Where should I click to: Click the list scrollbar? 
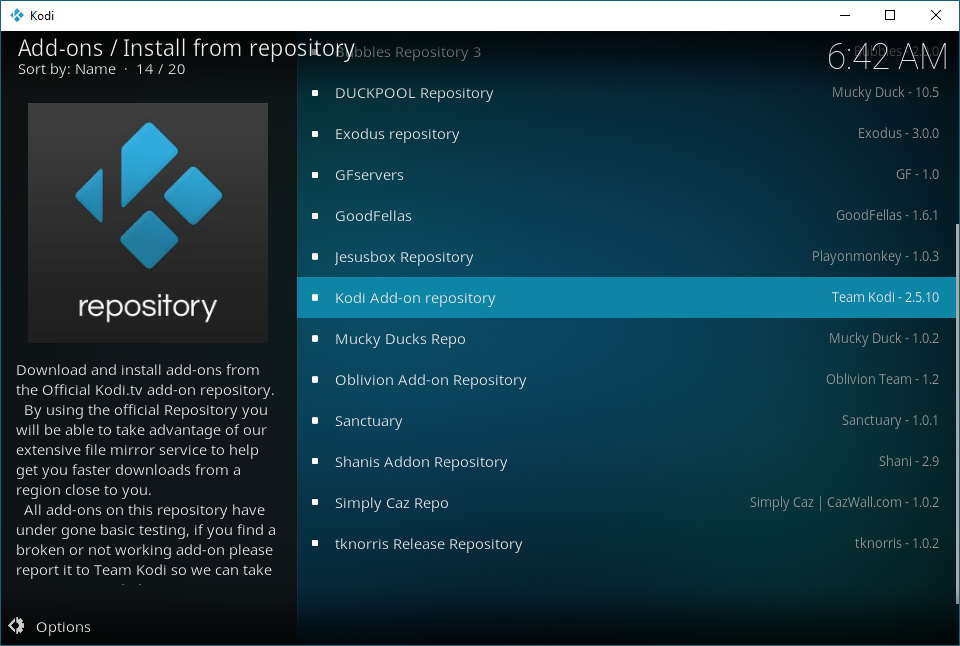pyautogui.click(x=957, y=413)
